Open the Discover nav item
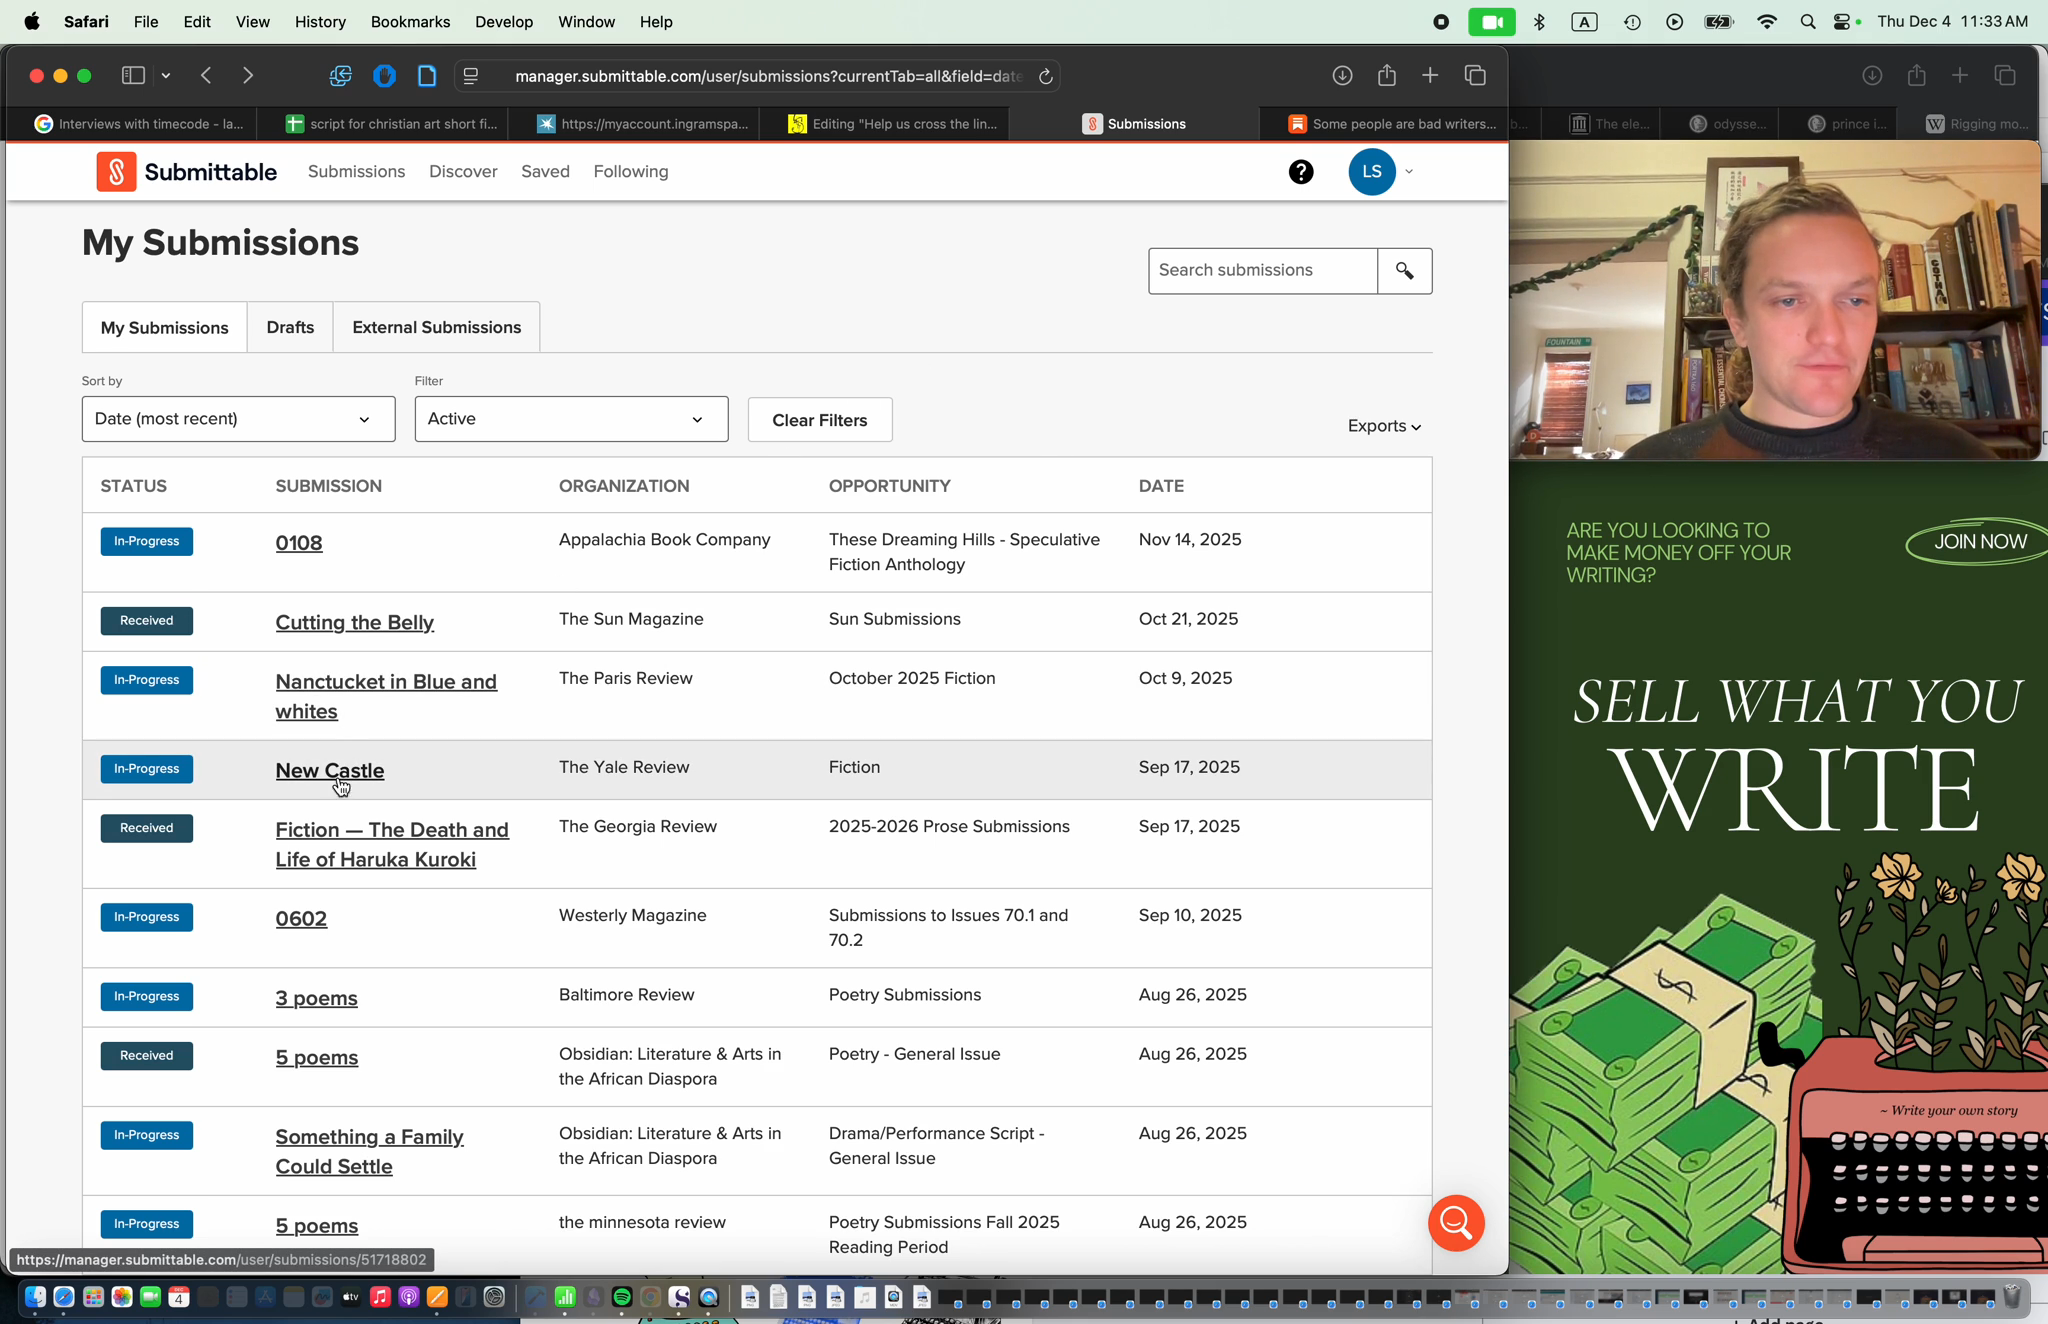 click(x=463, y=172)
